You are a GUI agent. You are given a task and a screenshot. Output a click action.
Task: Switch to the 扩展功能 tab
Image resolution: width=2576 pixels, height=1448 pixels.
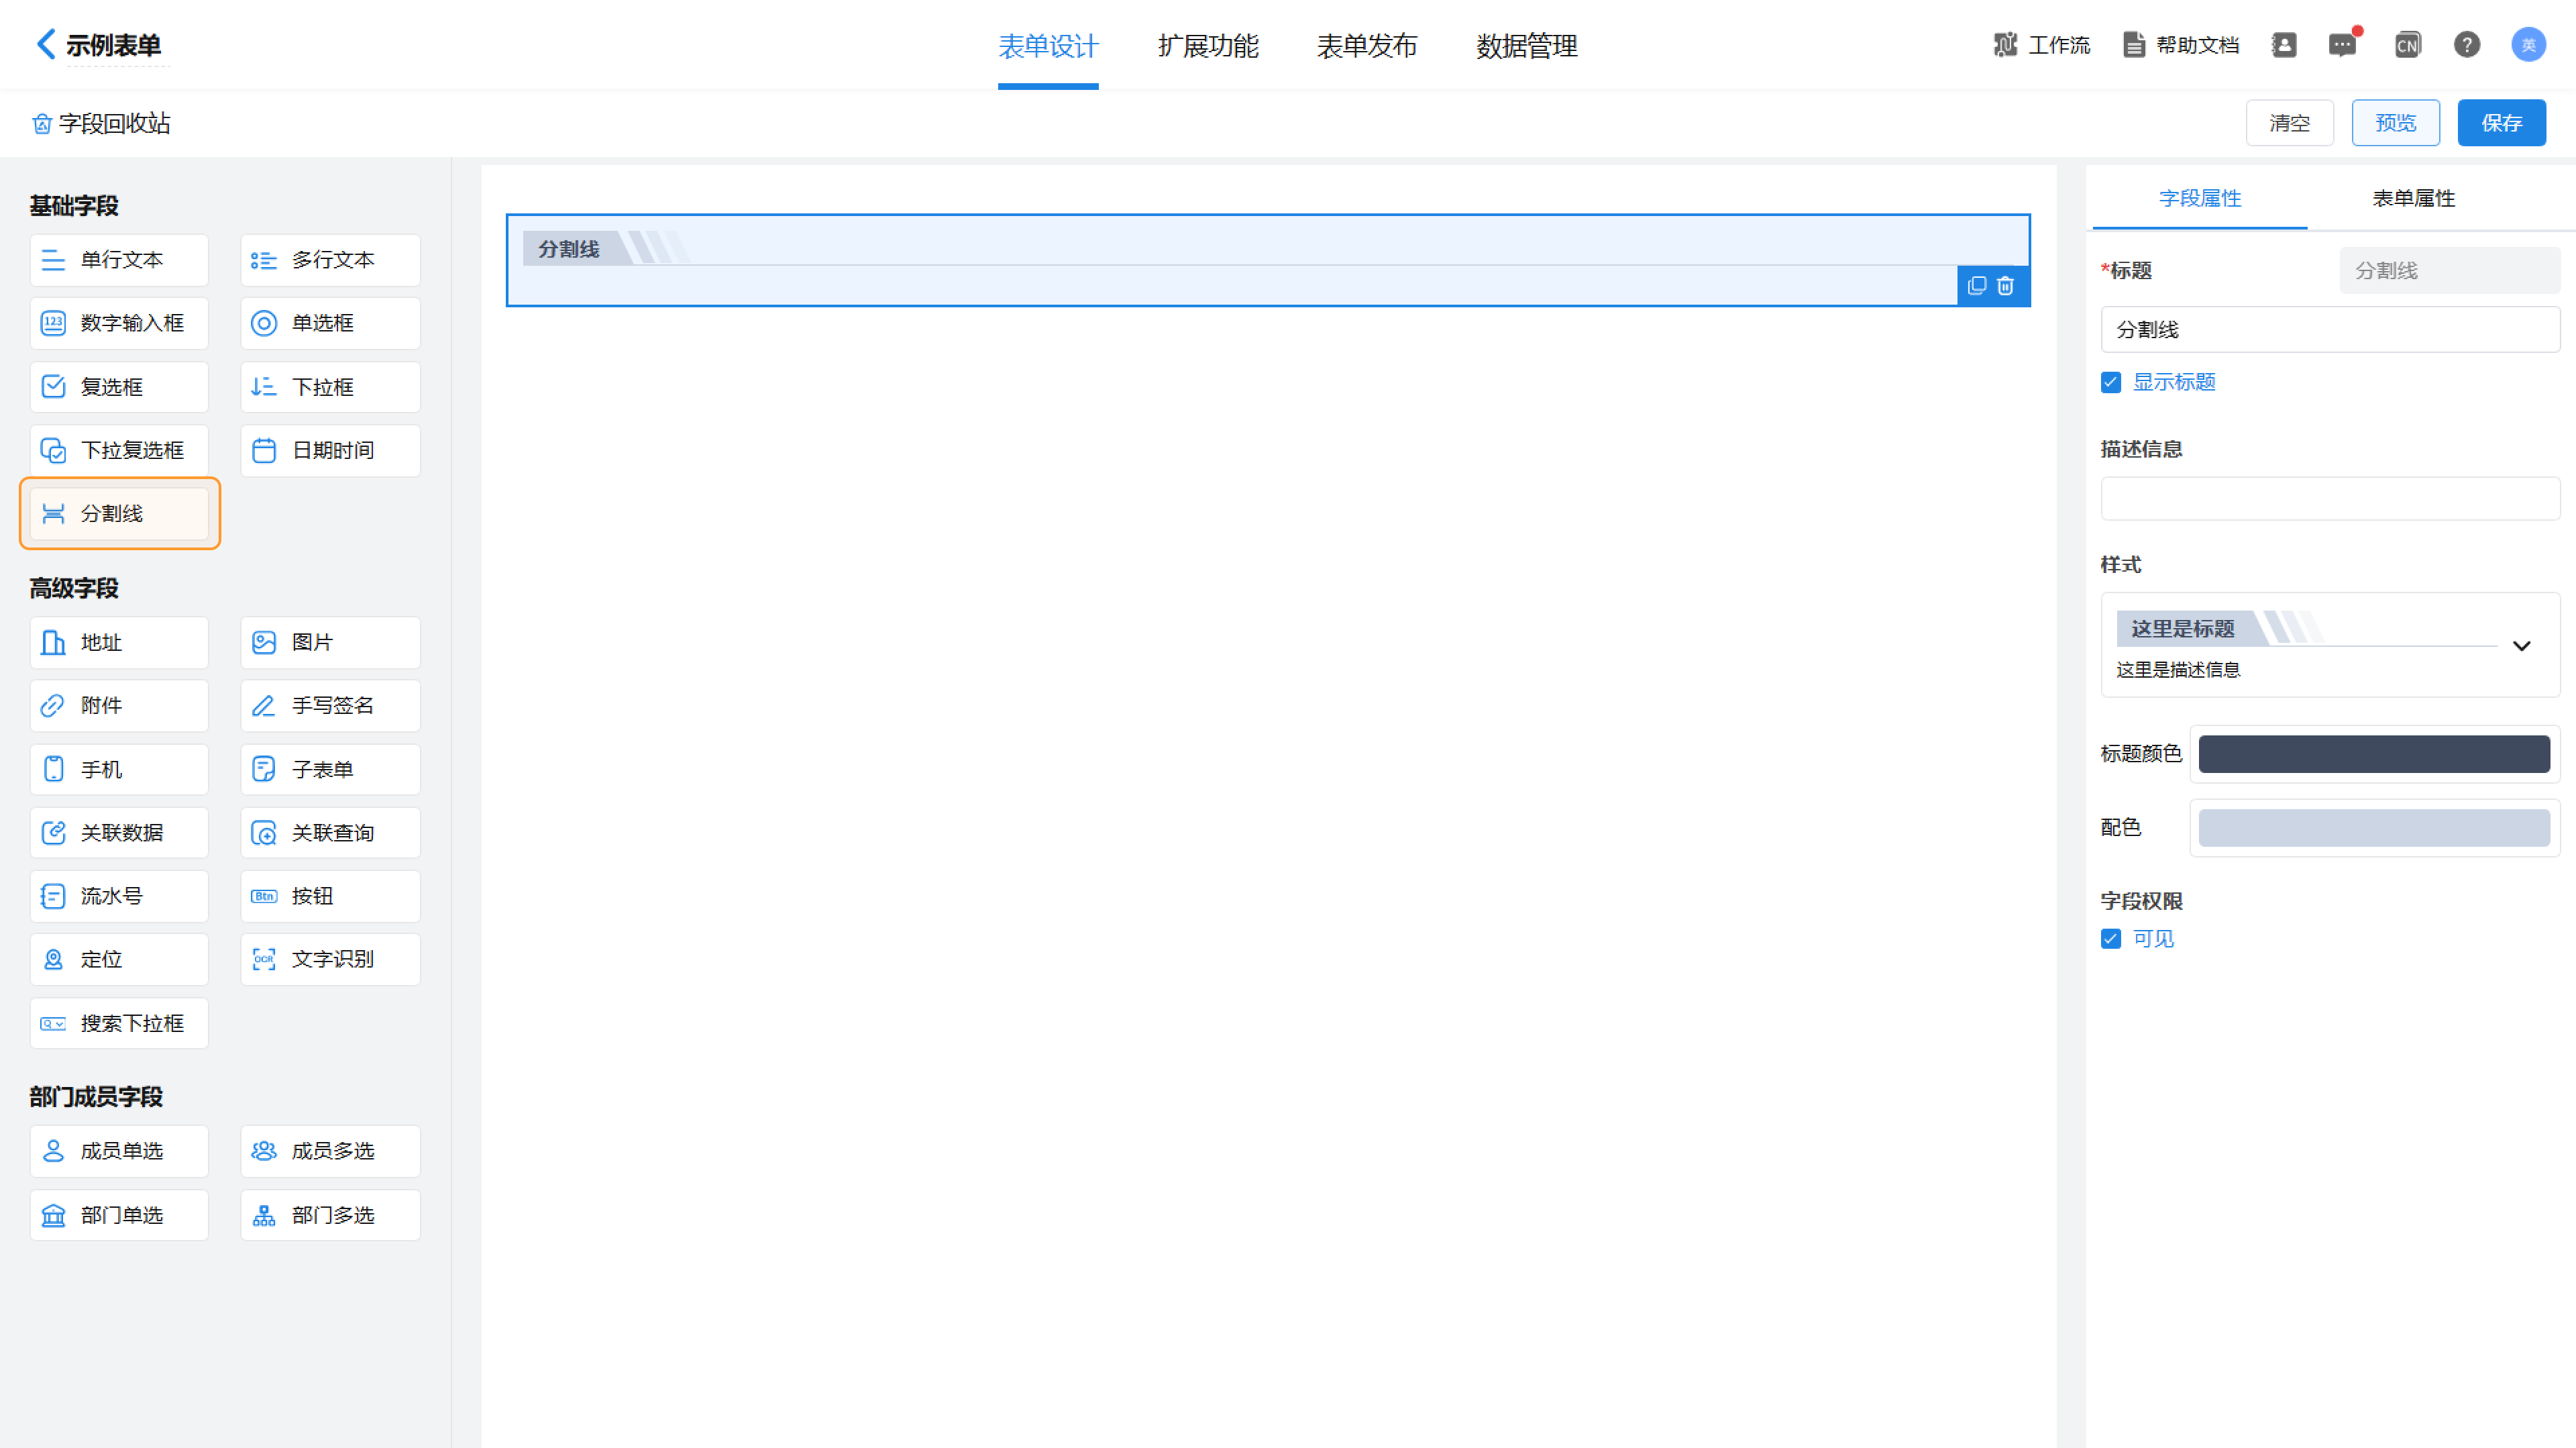(x=1208, y=46)
